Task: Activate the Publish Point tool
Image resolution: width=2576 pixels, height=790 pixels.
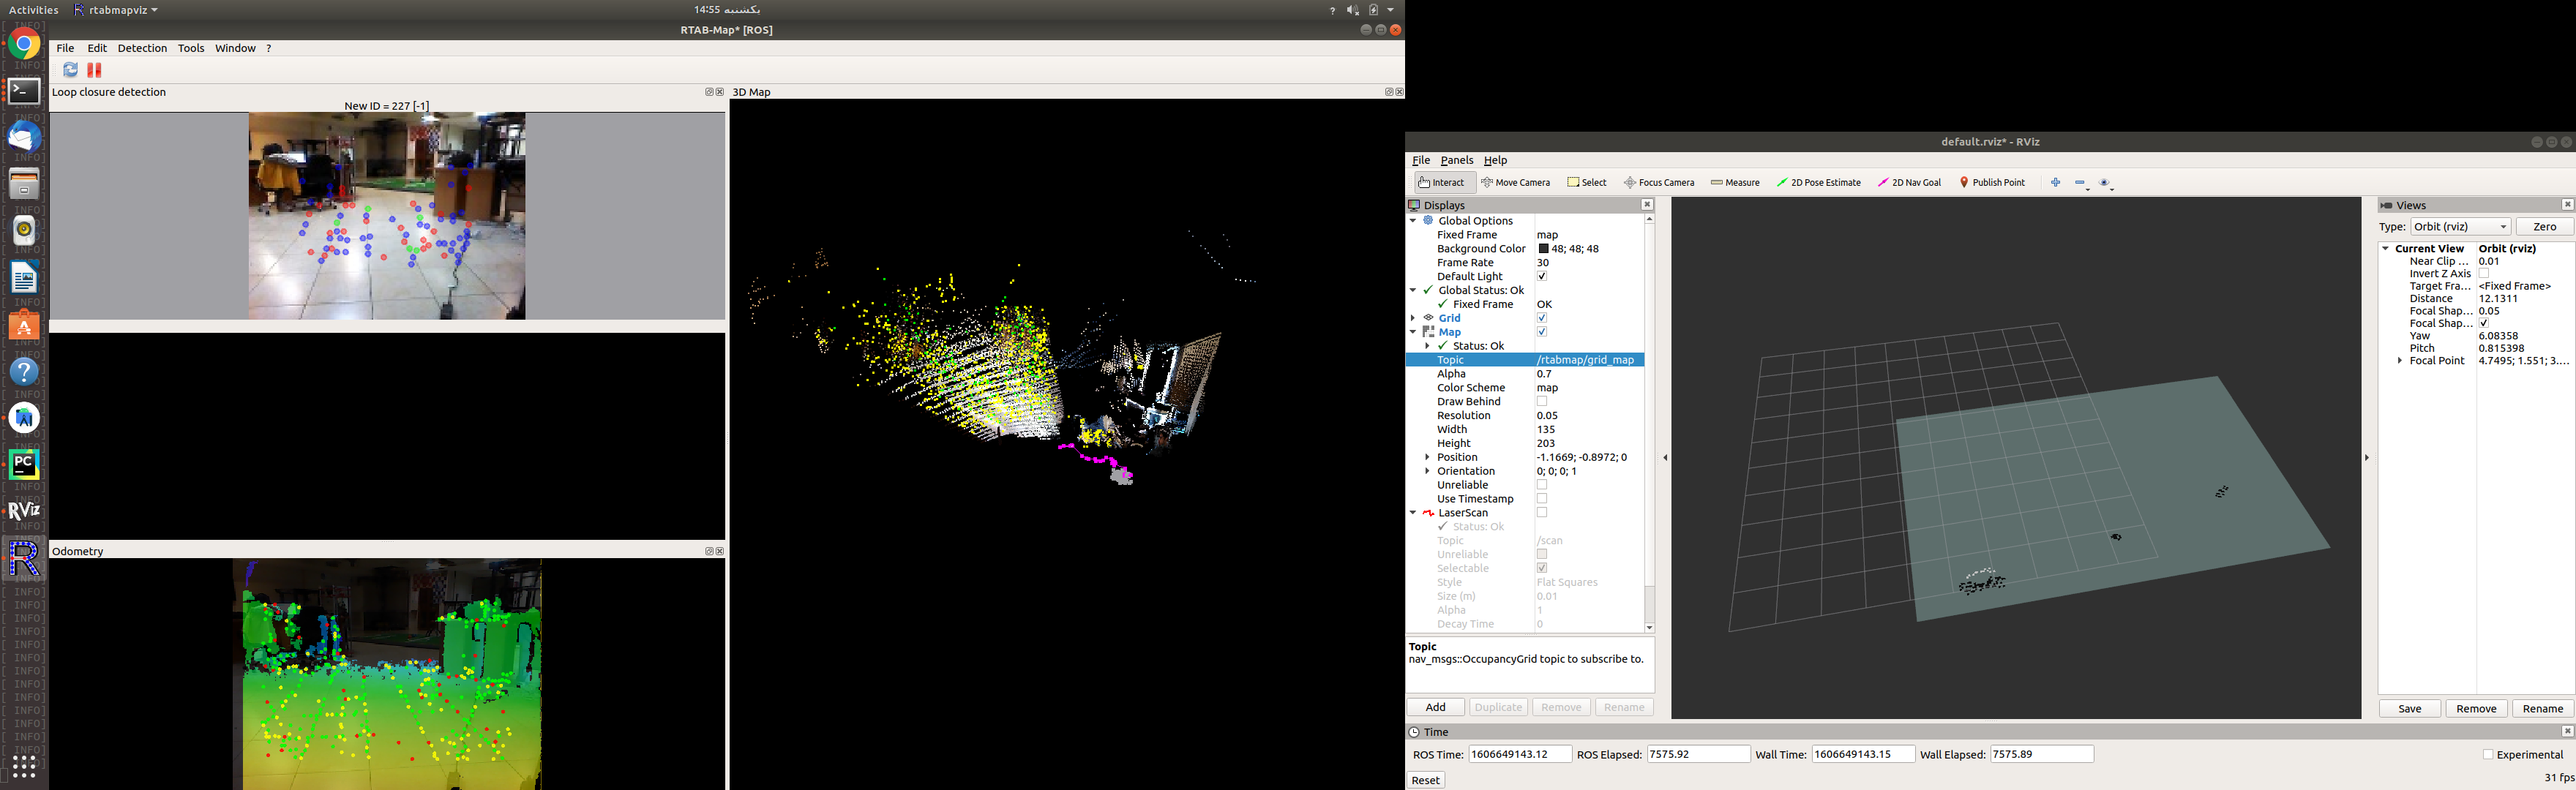Action: pos(1992,183)
